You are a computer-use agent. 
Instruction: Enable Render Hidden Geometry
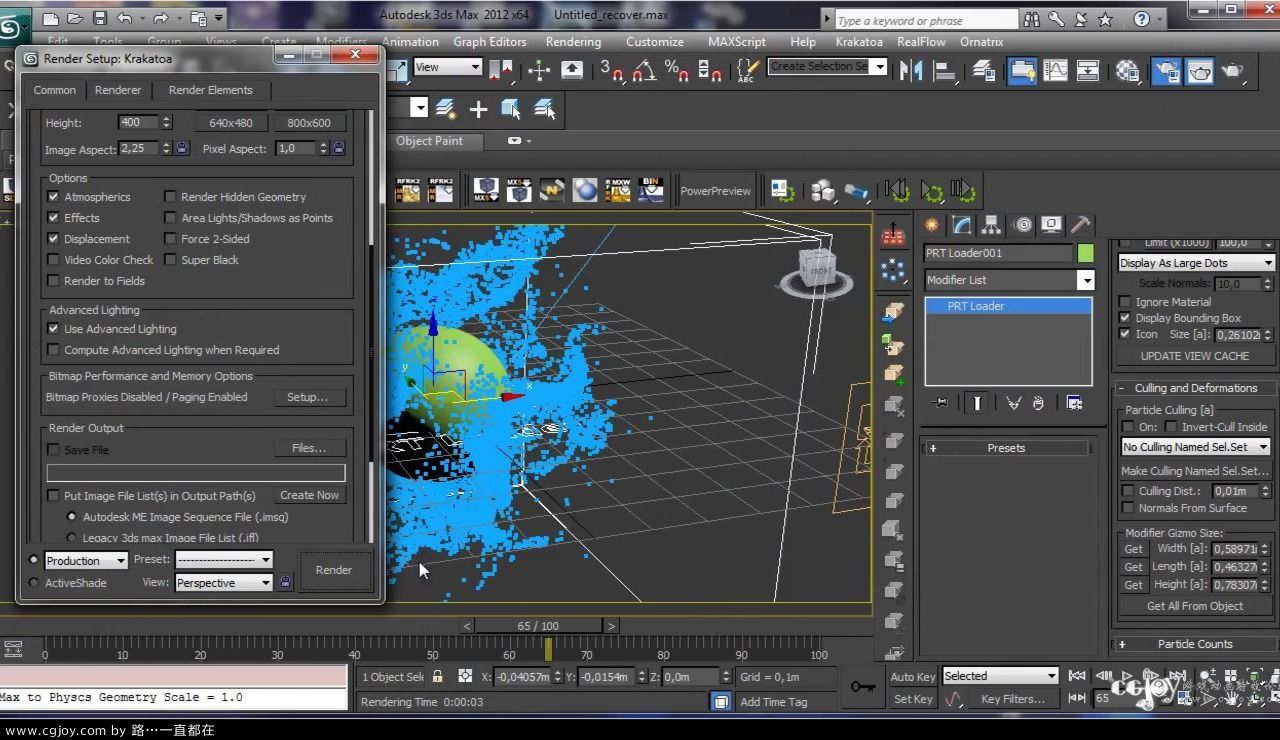[x=171, y=197]
